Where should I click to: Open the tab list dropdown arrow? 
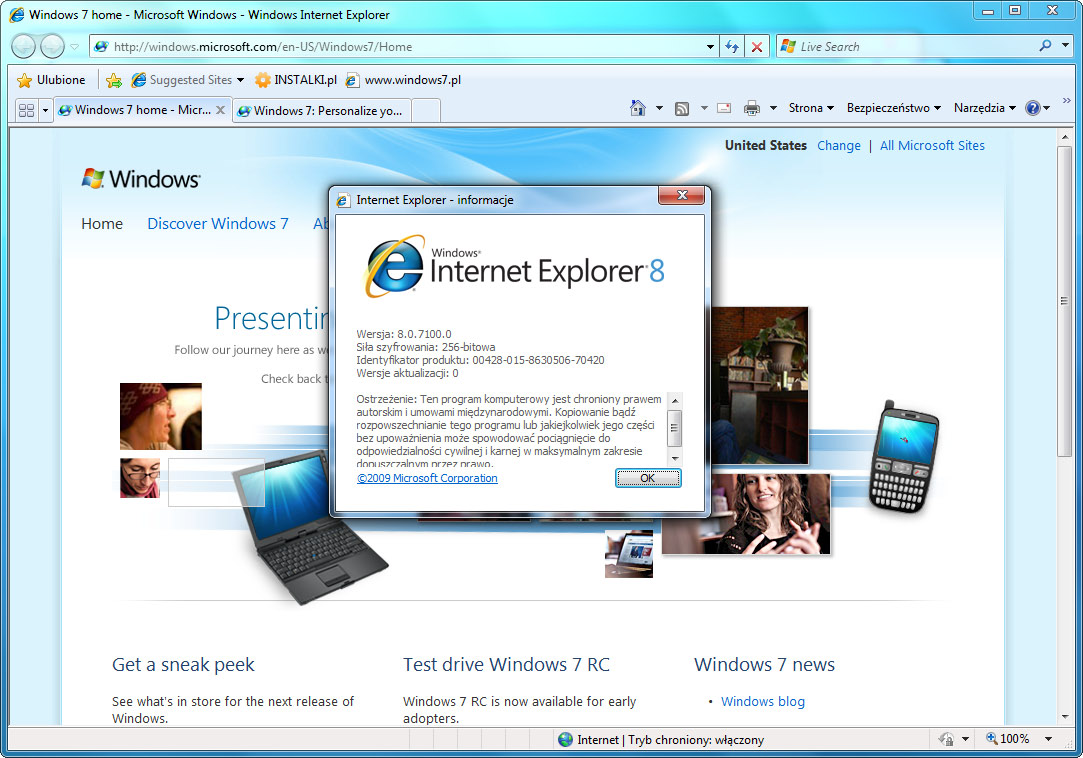tap(46, 111)
